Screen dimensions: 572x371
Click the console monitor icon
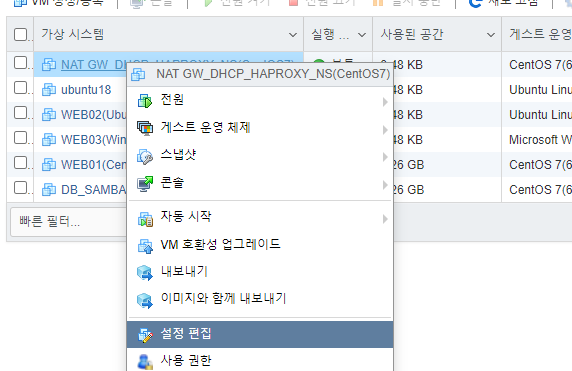point(145,184)
